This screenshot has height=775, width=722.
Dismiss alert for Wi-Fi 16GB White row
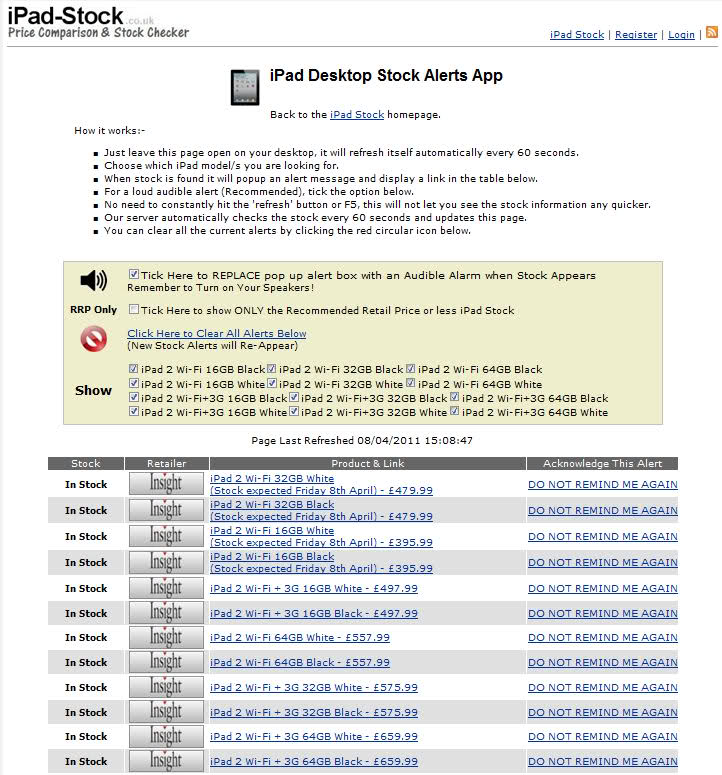tap(602, 536)
